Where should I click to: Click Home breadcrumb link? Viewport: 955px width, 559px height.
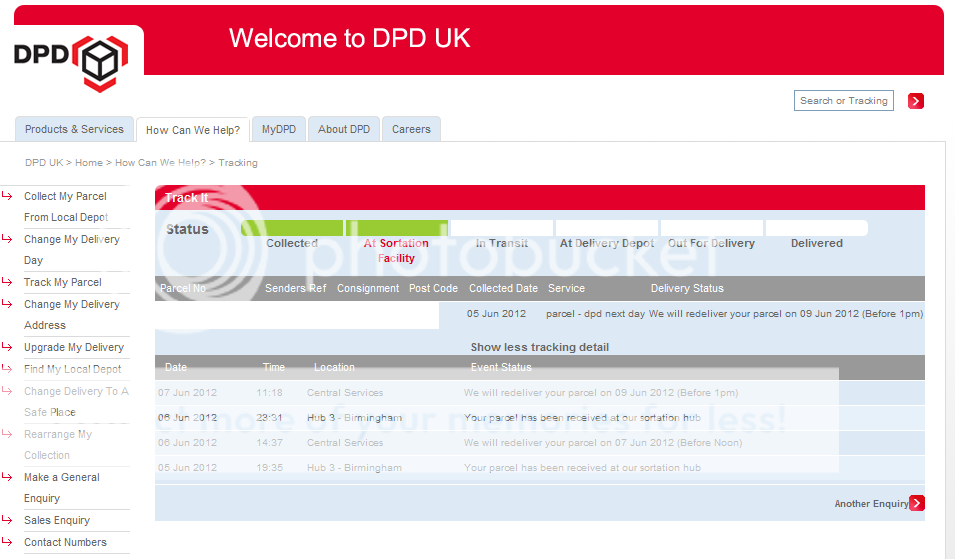89,163
